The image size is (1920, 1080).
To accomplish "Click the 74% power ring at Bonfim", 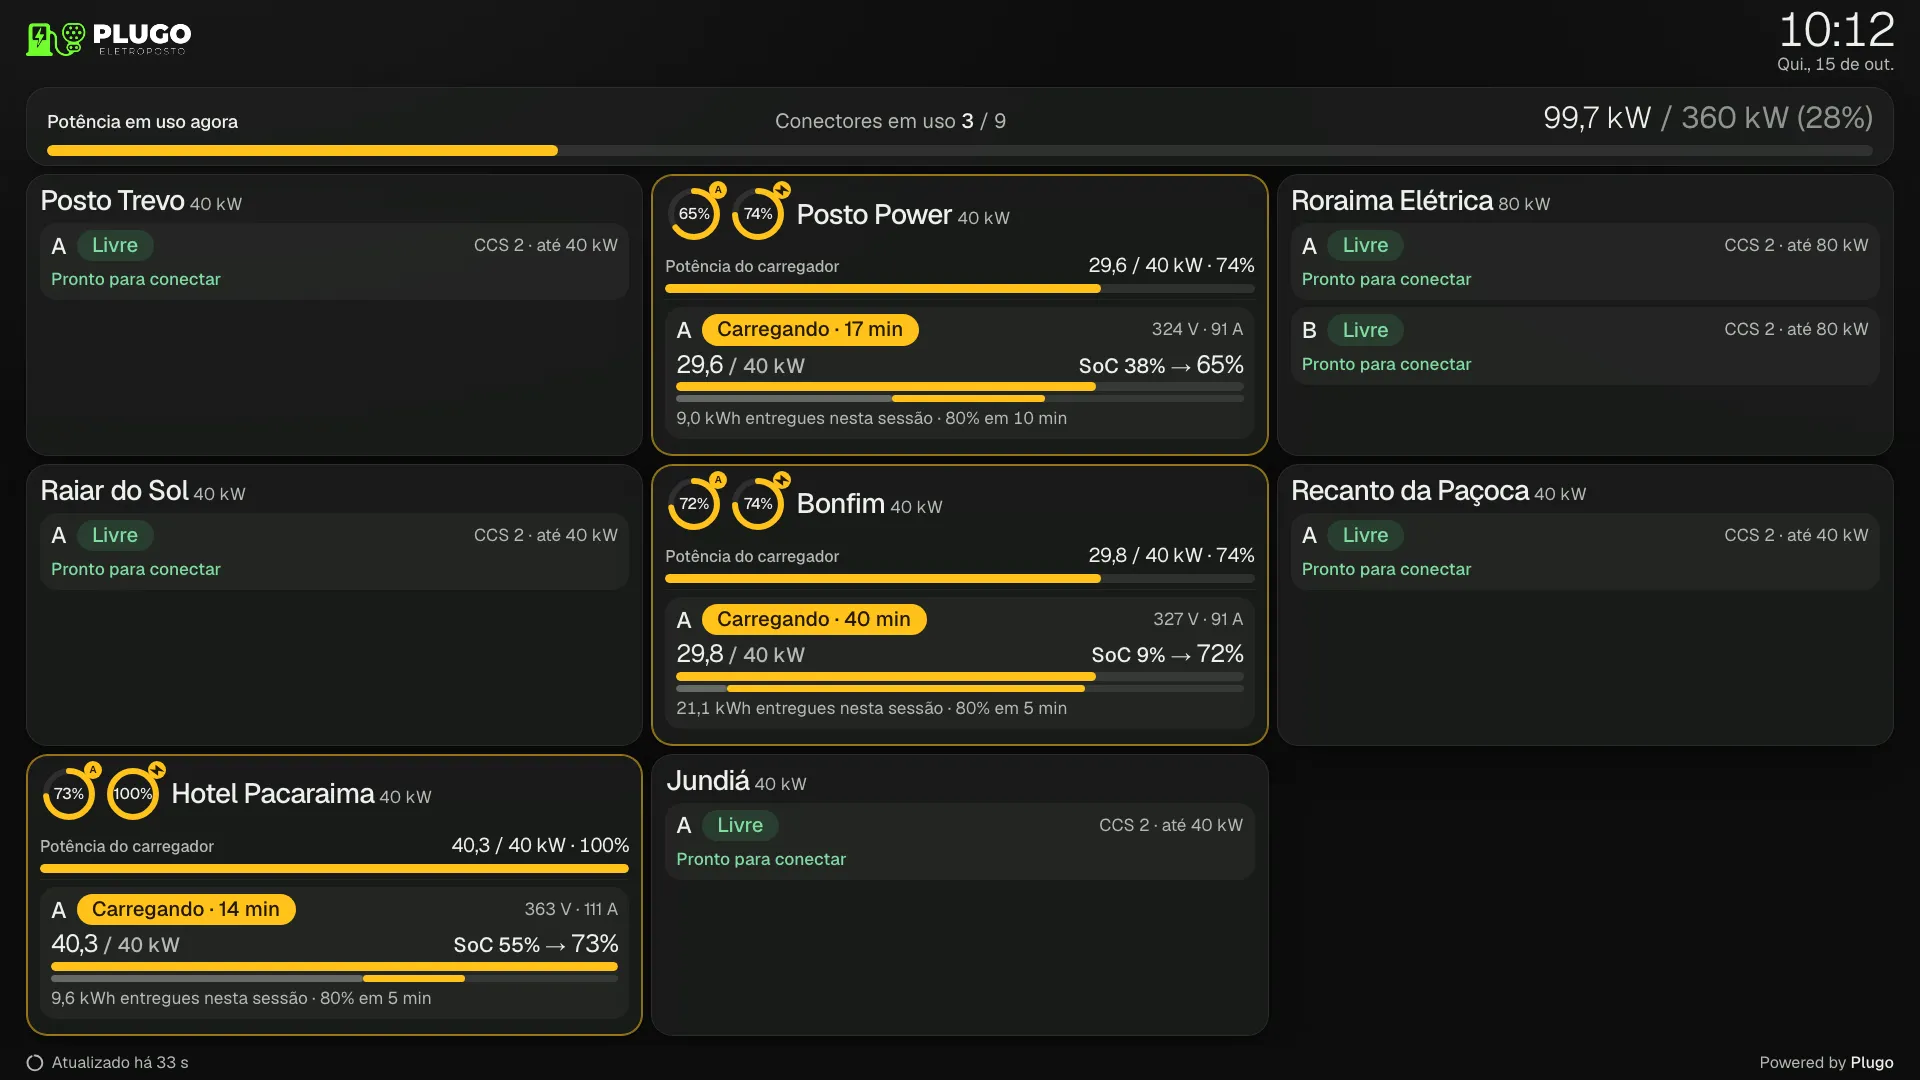I will pos(758,504).
